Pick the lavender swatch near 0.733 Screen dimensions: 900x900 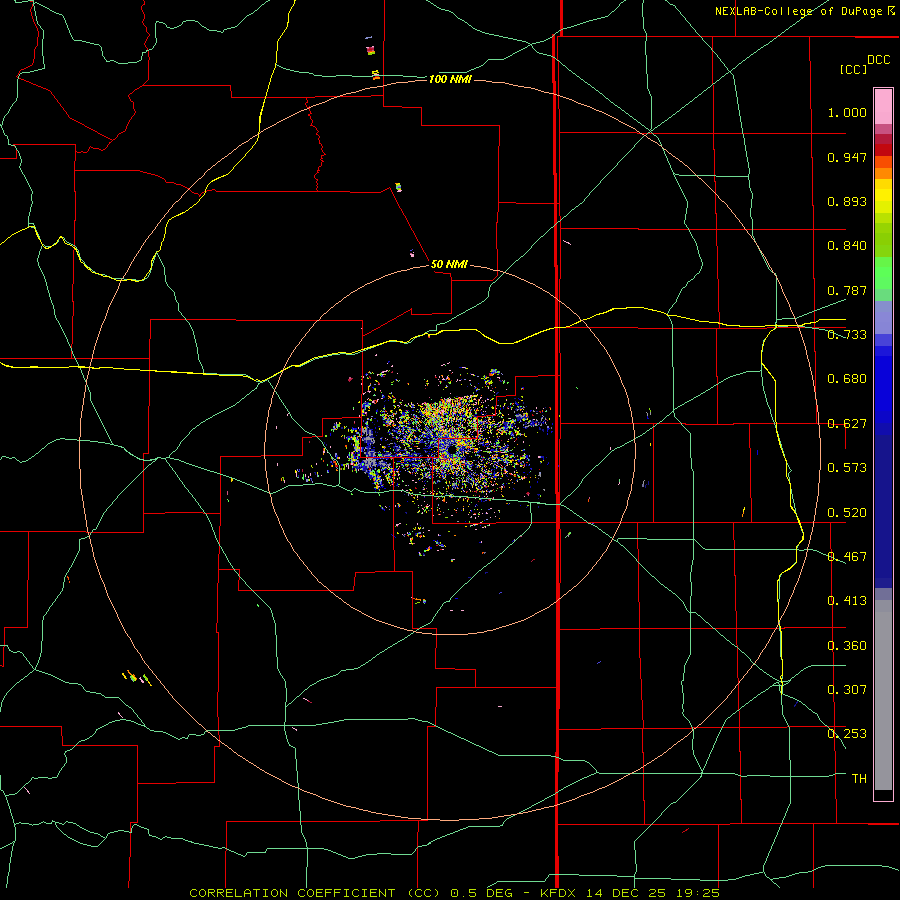[x=883, y=317]
